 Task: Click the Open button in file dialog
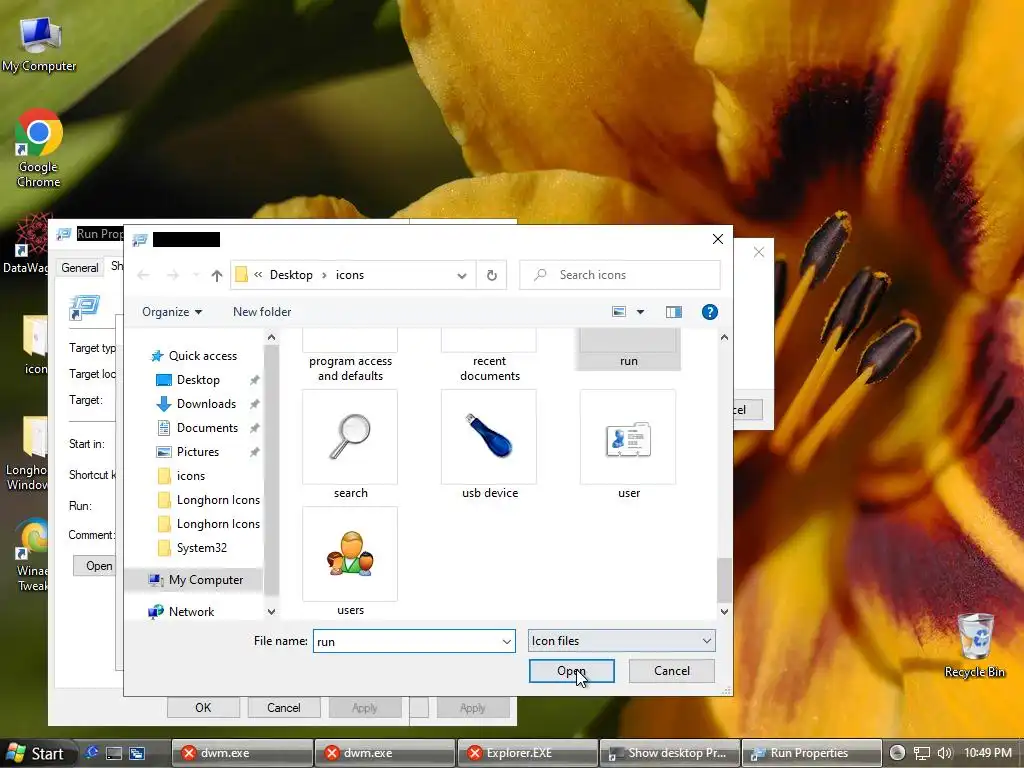pyautogui.click(x=571, y=671)
